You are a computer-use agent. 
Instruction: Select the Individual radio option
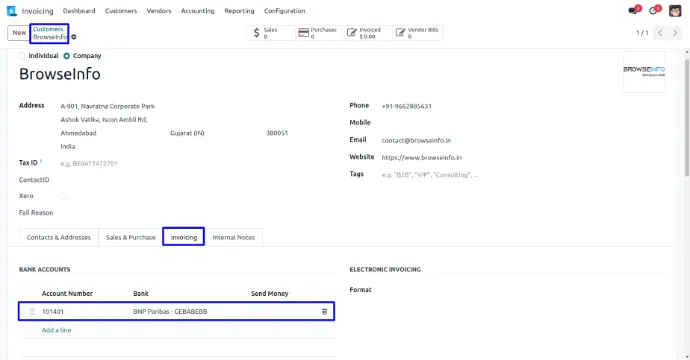coord(22,56)
